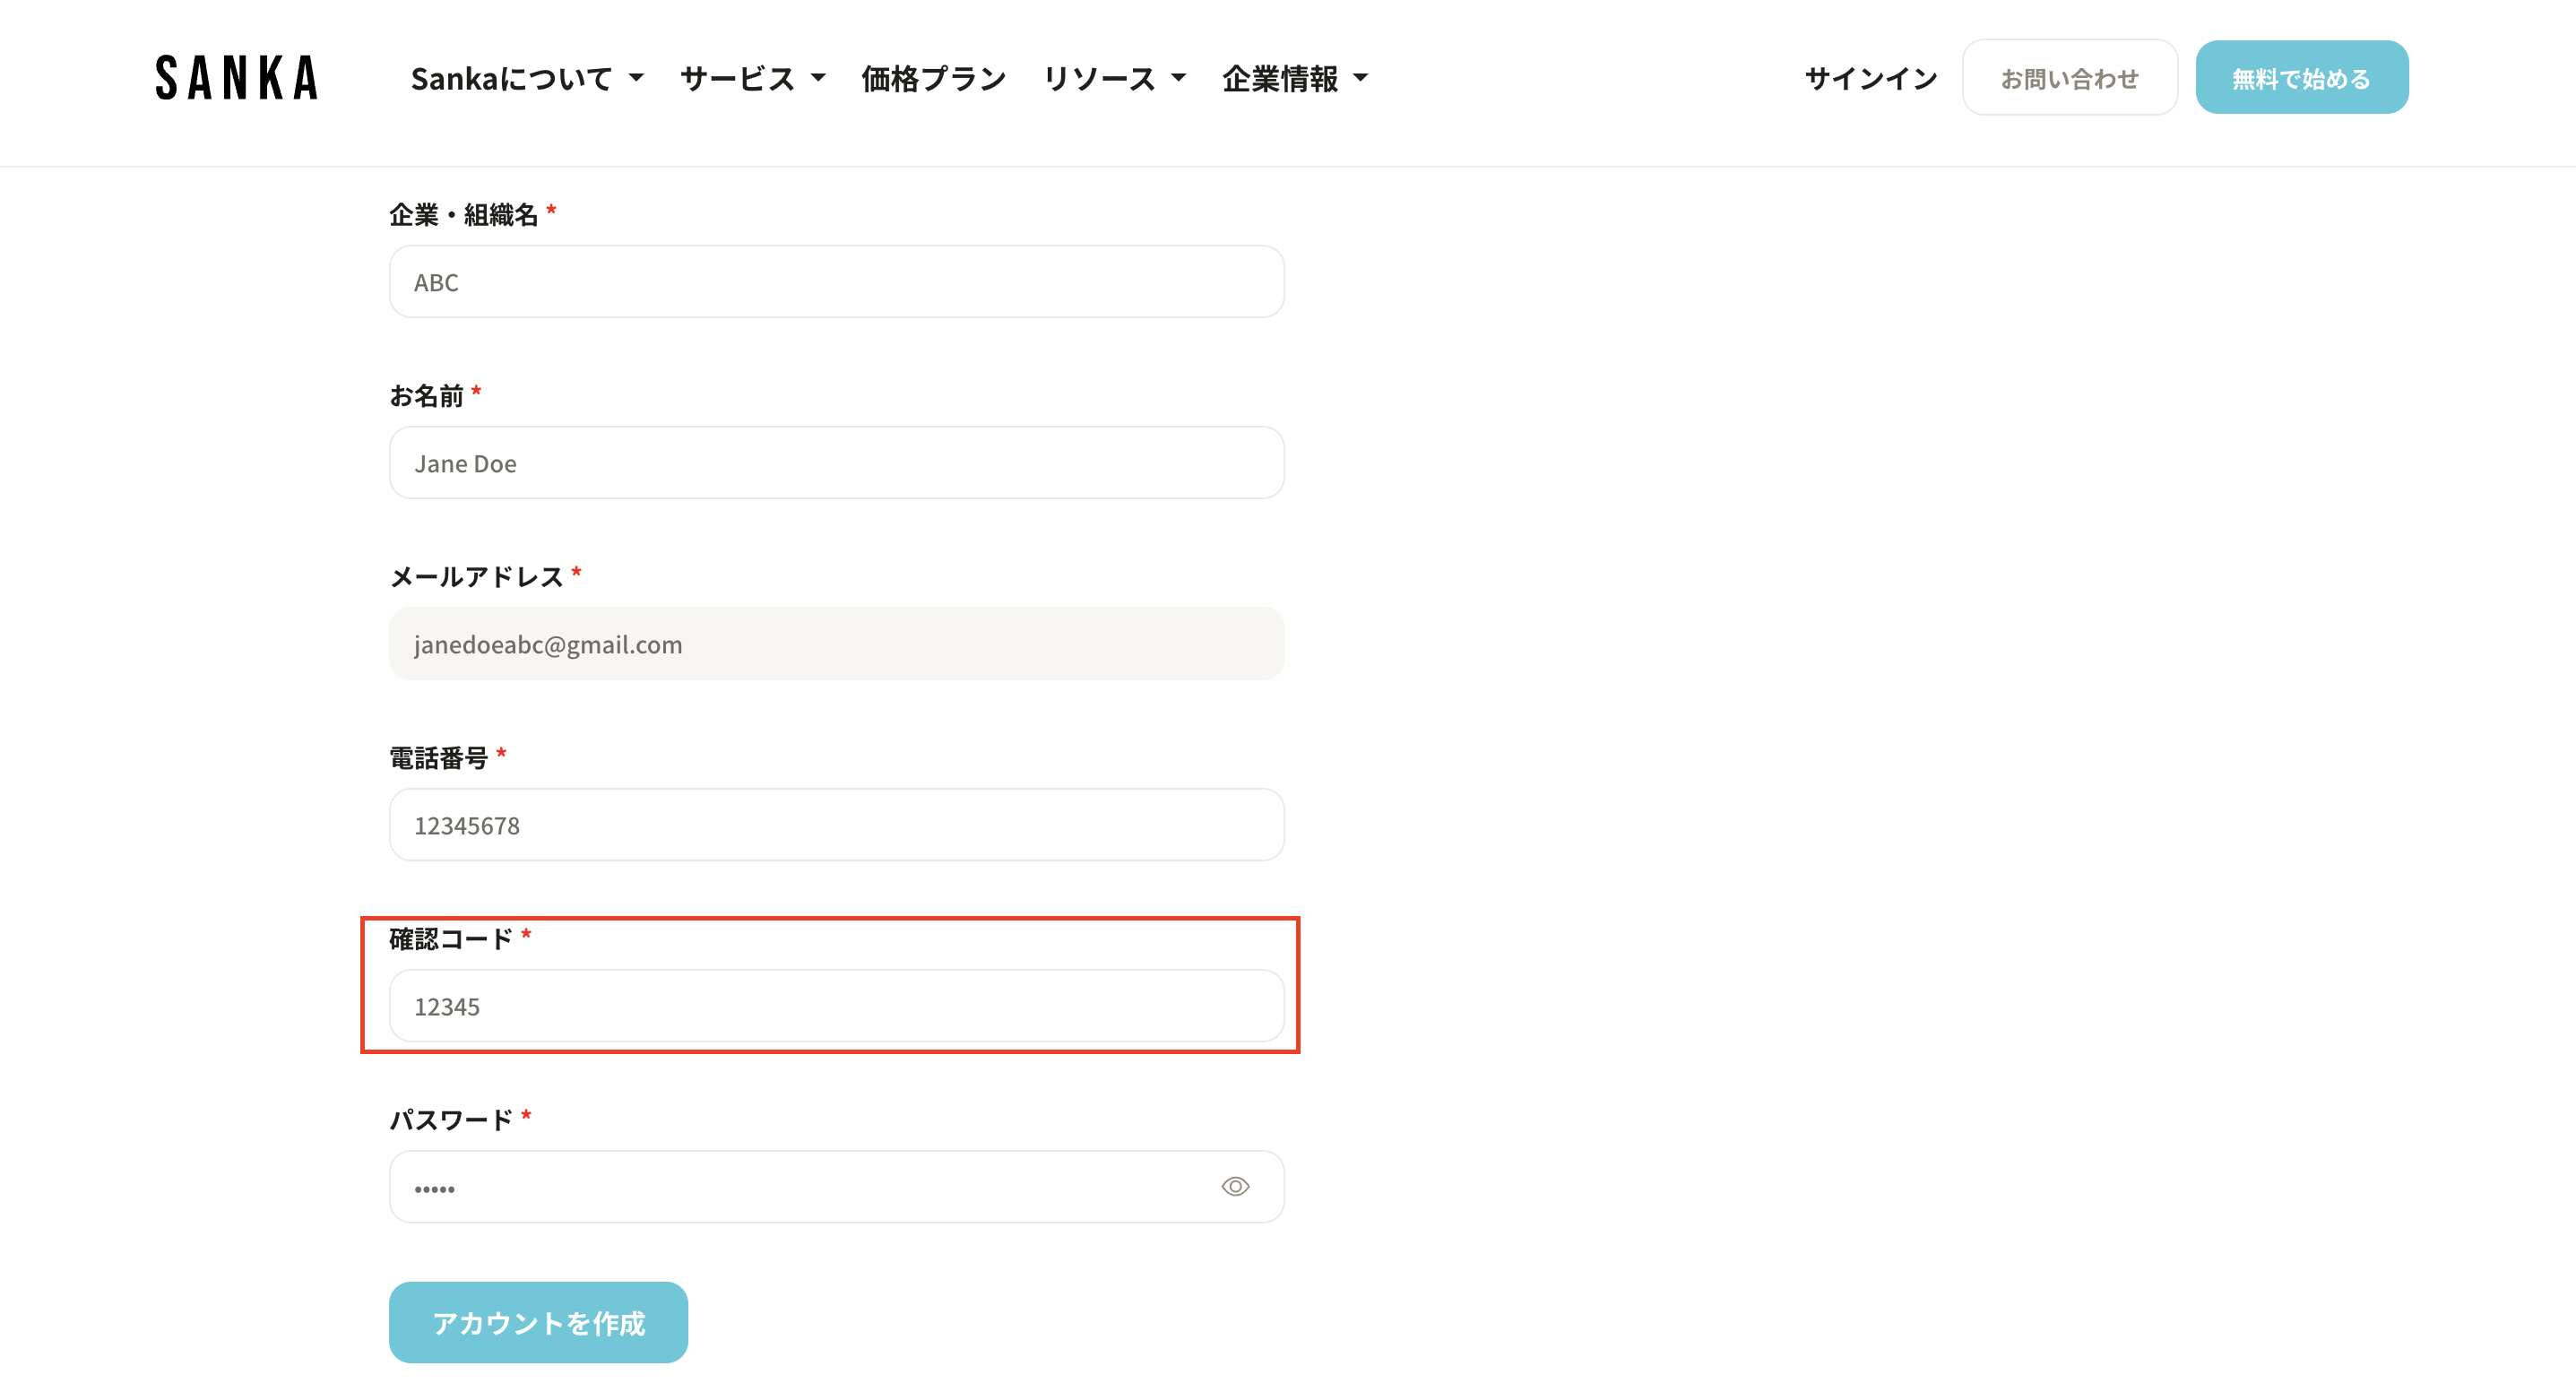Viewport: 2576px width, 1383px height.
Task: Click the caret arrow next to サービス
Action: [818, 78]
